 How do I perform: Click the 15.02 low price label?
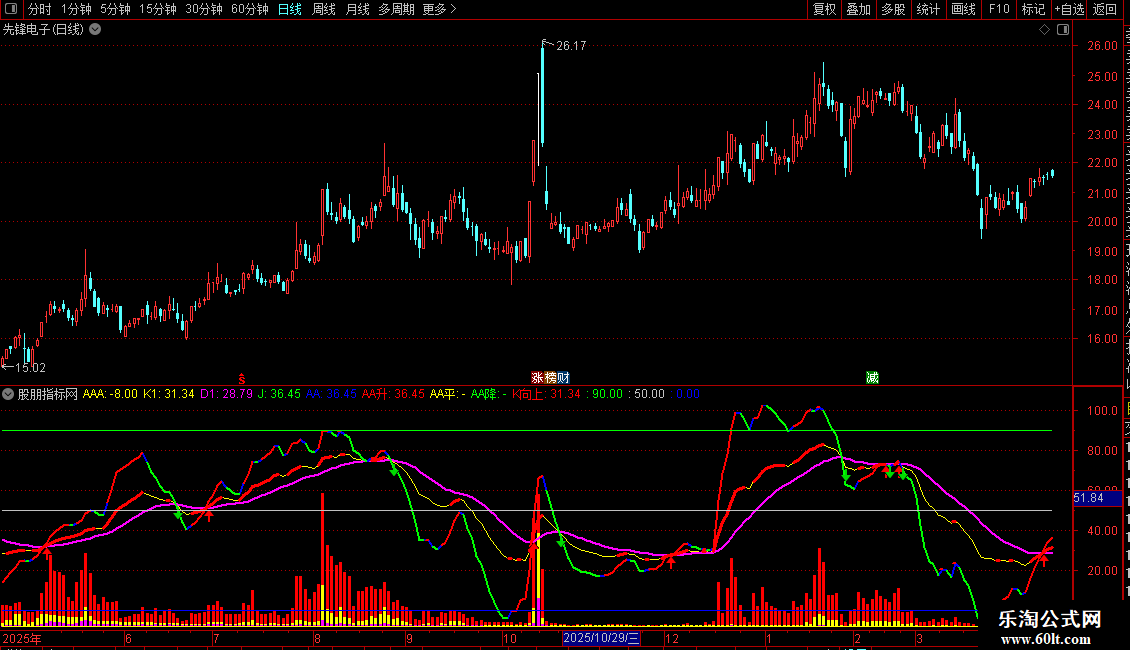pyautogui.click(x=30, y=368)
